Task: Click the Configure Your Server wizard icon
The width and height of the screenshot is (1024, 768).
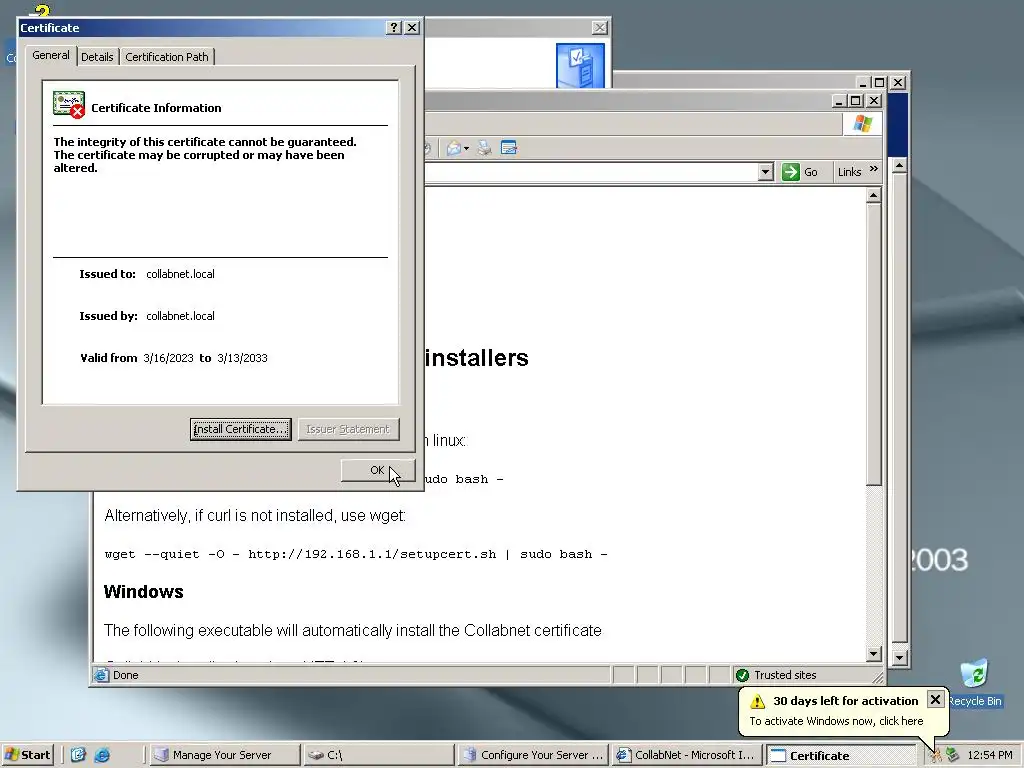Action: pos(580,65)
